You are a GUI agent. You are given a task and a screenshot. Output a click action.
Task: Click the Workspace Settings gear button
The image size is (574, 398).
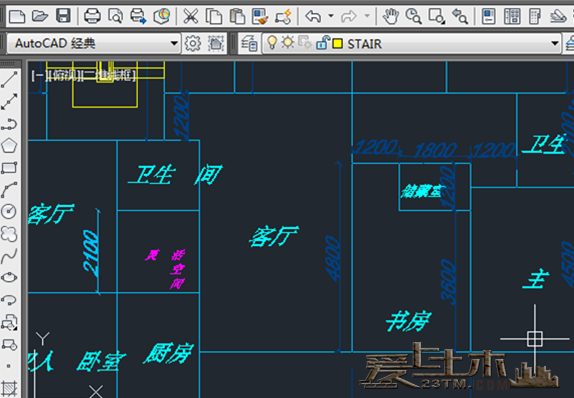pyautogui.click(x=193, y=44)
